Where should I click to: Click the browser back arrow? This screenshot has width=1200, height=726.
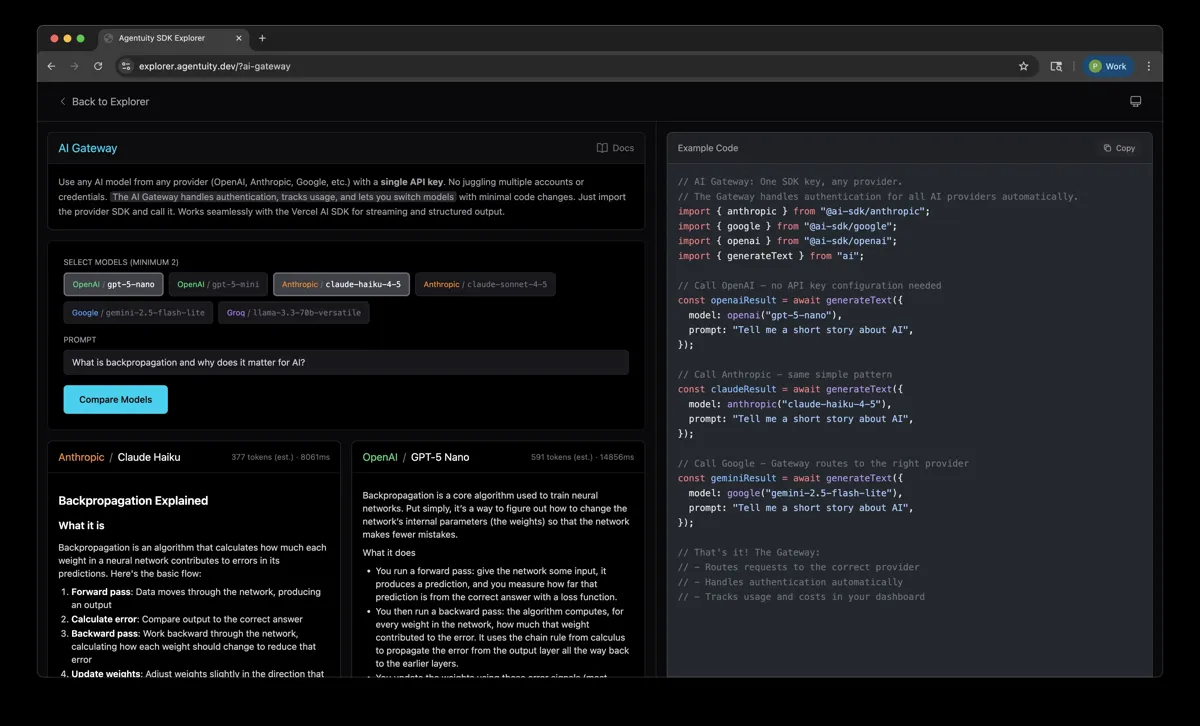51,66
